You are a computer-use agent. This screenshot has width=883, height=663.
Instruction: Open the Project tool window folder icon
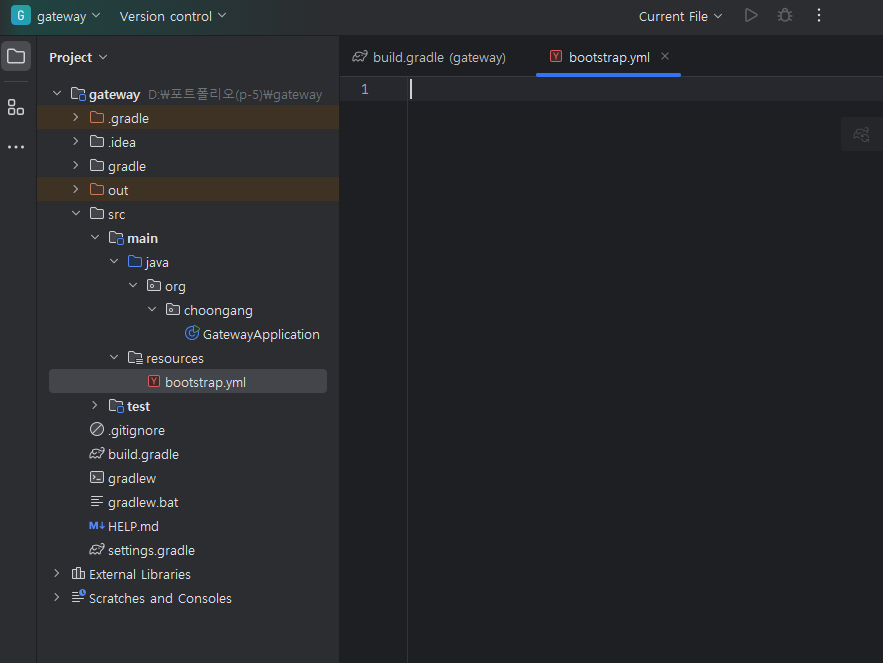(x=16, y=57)
